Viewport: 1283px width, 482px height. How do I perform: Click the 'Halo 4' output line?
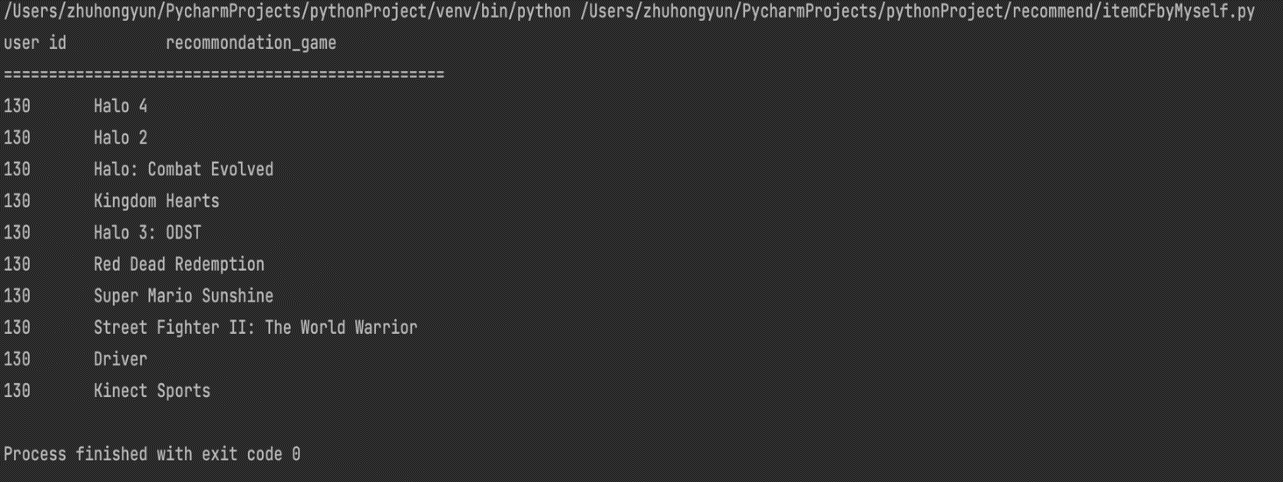pos(120,105)
